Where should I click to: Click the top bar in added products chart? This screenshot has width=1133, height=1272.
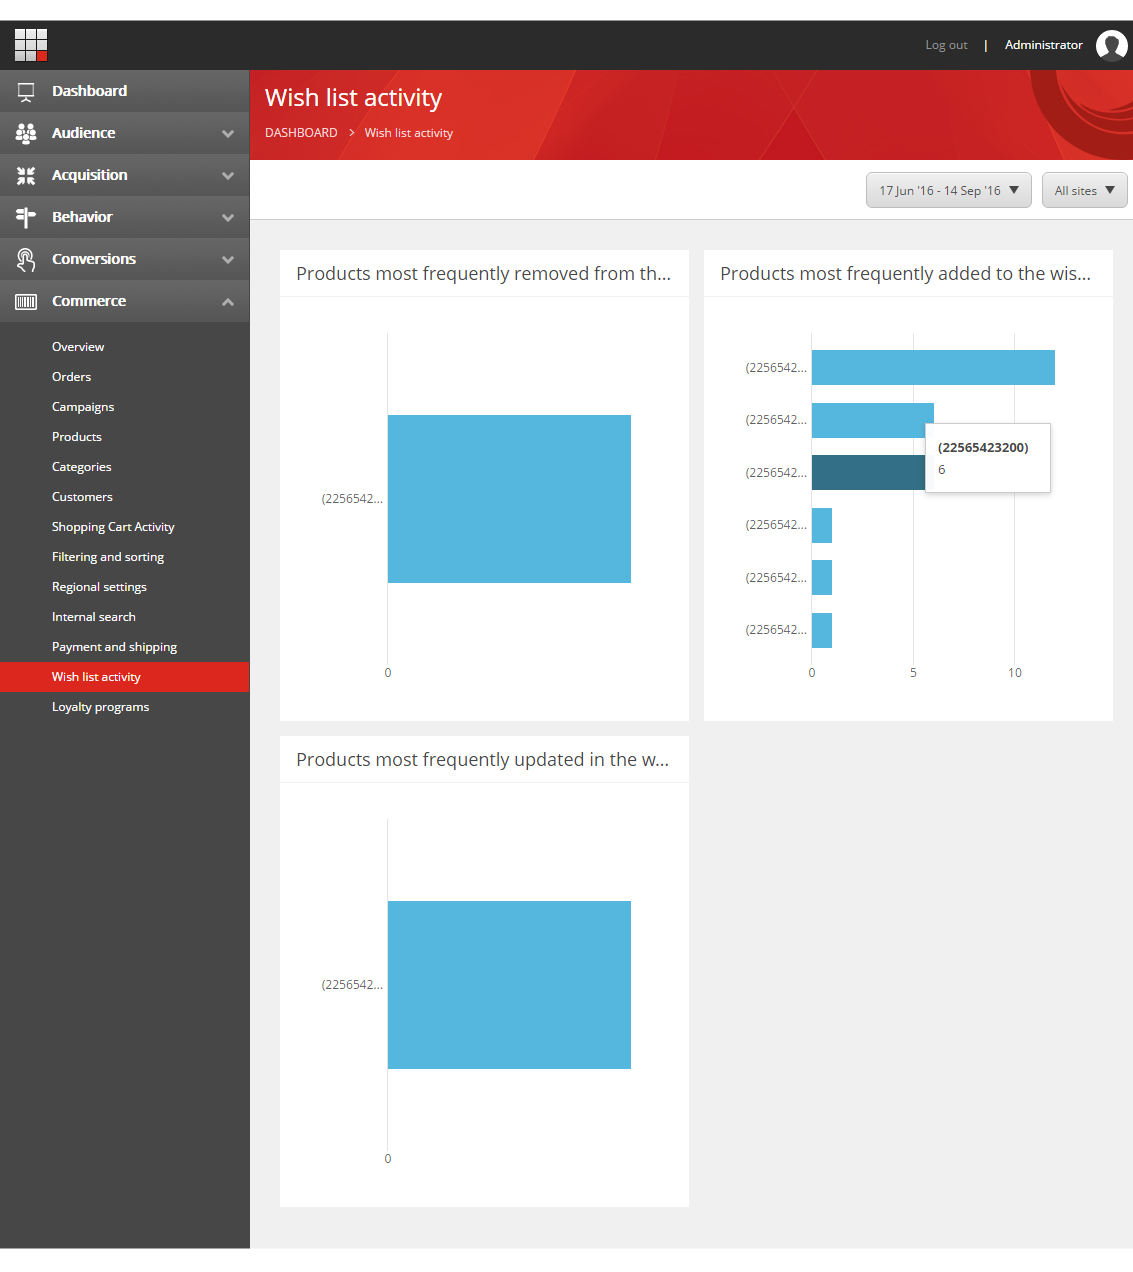(932, 368)
